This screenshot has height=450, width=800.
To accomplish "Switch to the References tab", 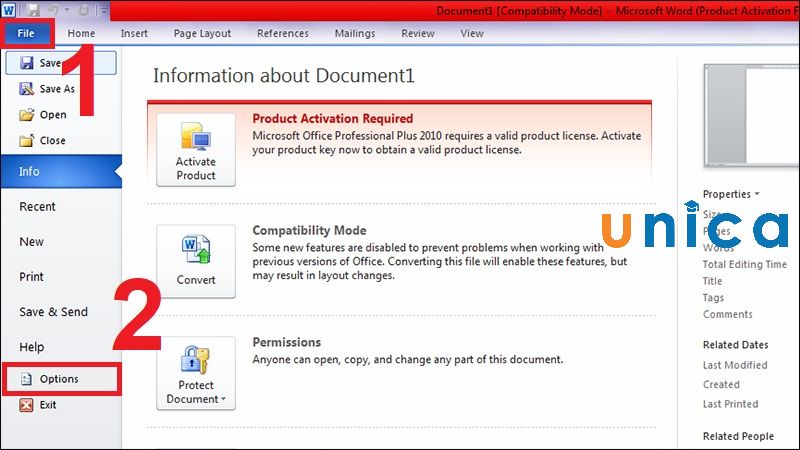I will [283, 33].
